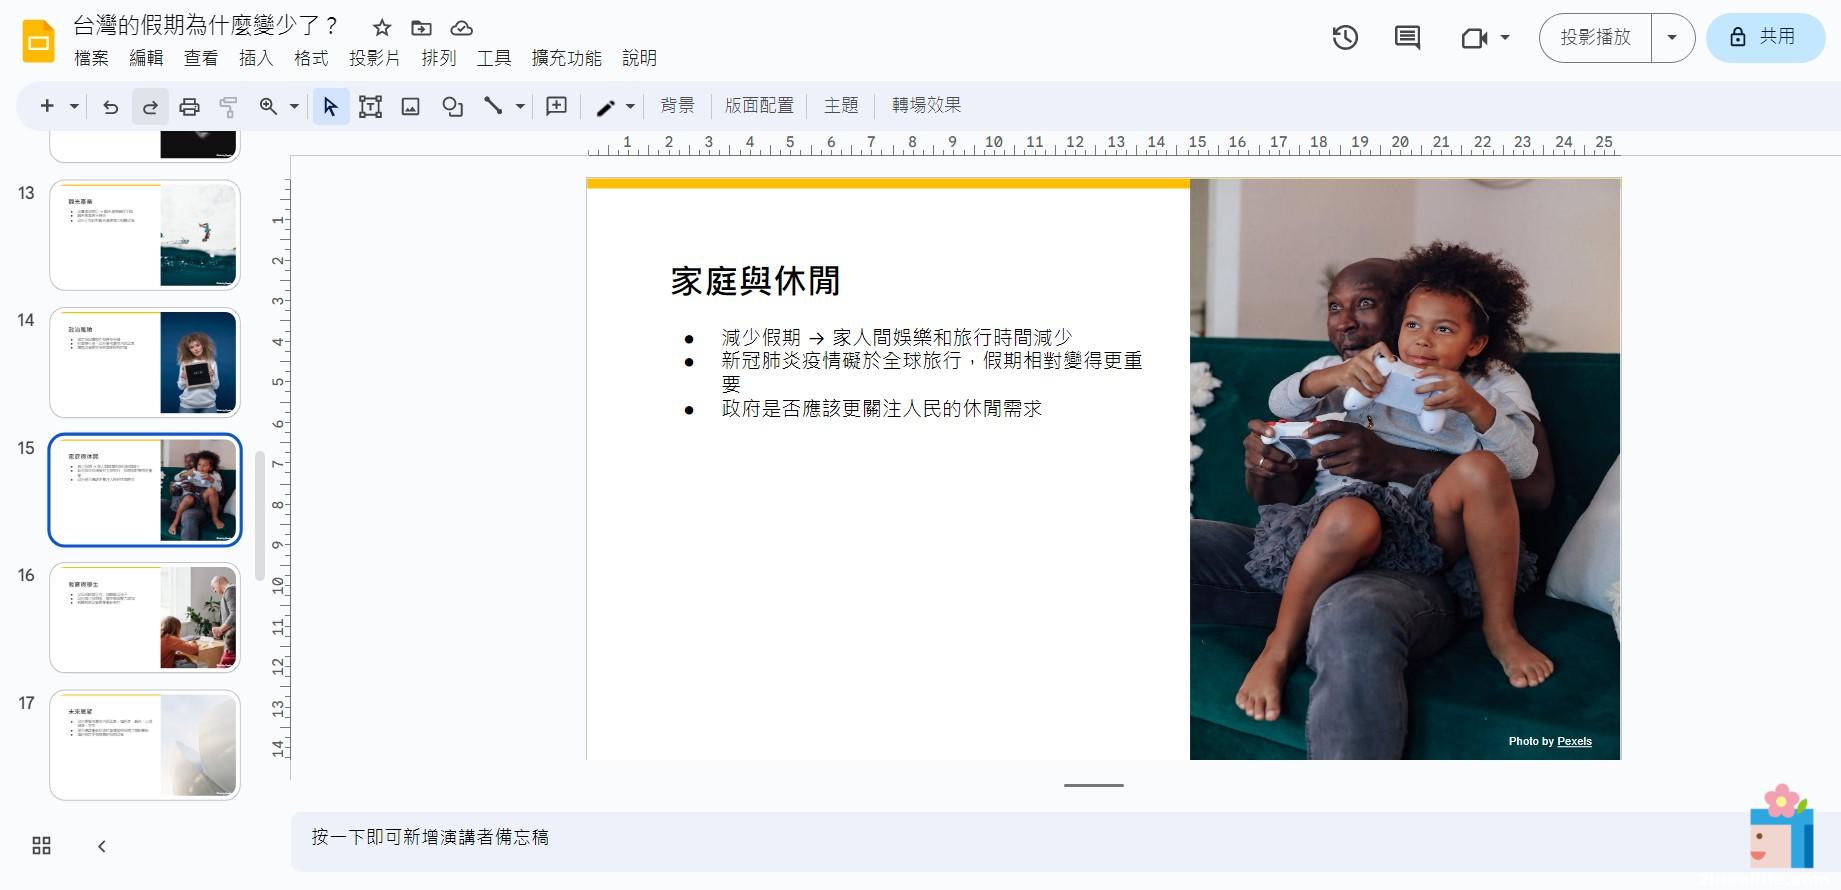Screen dimensions: 1841x890
Task: Select slide 16 thumbnail
Action: (145, 617)
